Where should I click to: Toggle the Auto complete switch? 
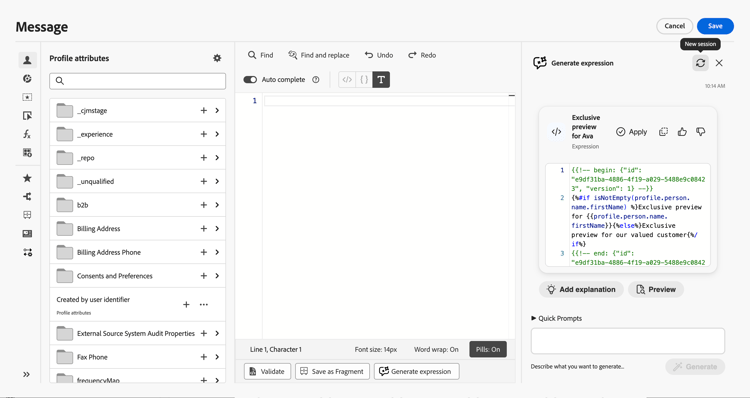[250, 79]
